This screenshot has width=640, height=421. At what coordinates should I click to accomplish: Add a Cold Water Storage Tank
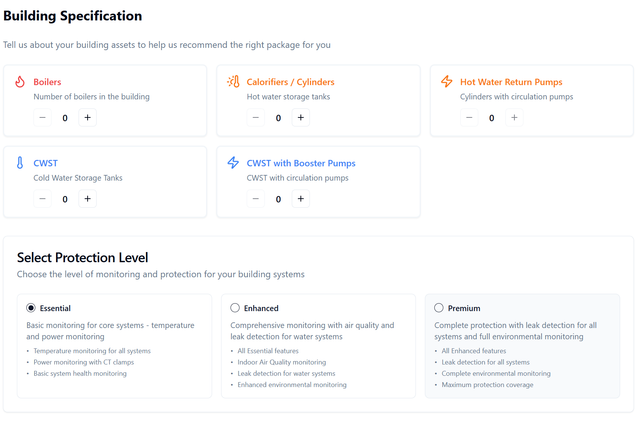(x=87, y=199)
